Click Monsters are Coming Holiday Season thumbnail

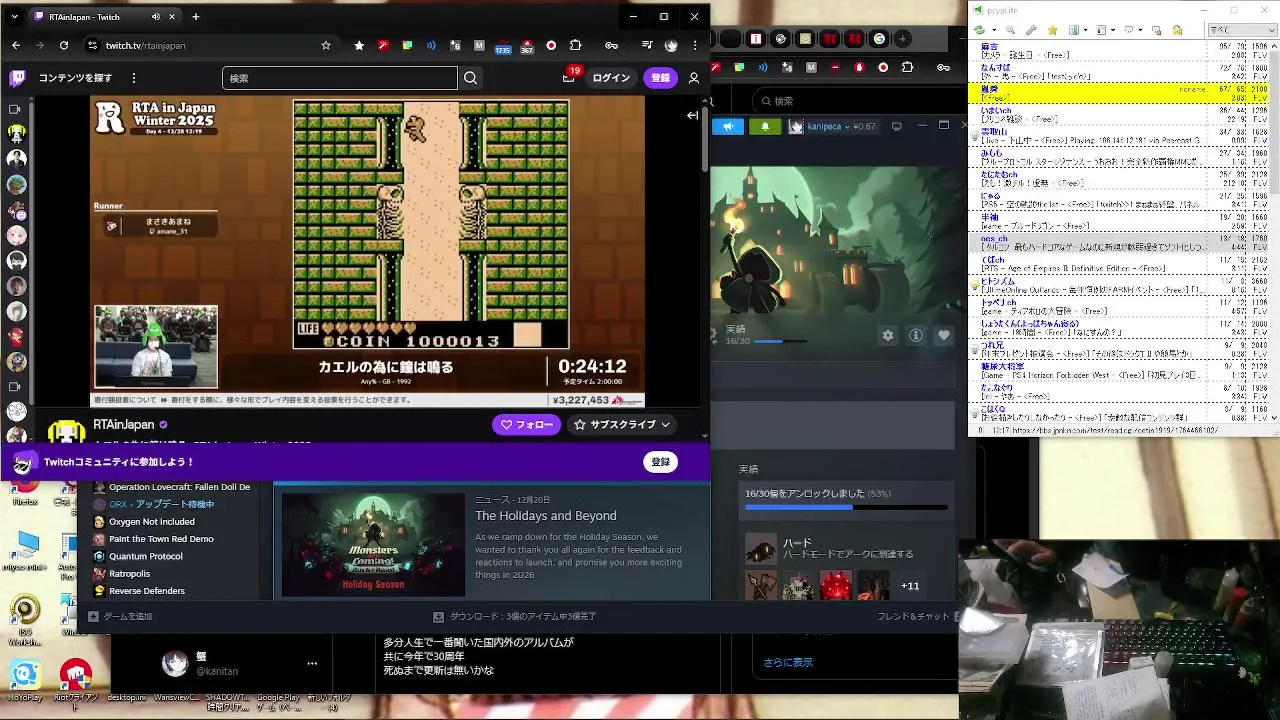pos(373,544)
